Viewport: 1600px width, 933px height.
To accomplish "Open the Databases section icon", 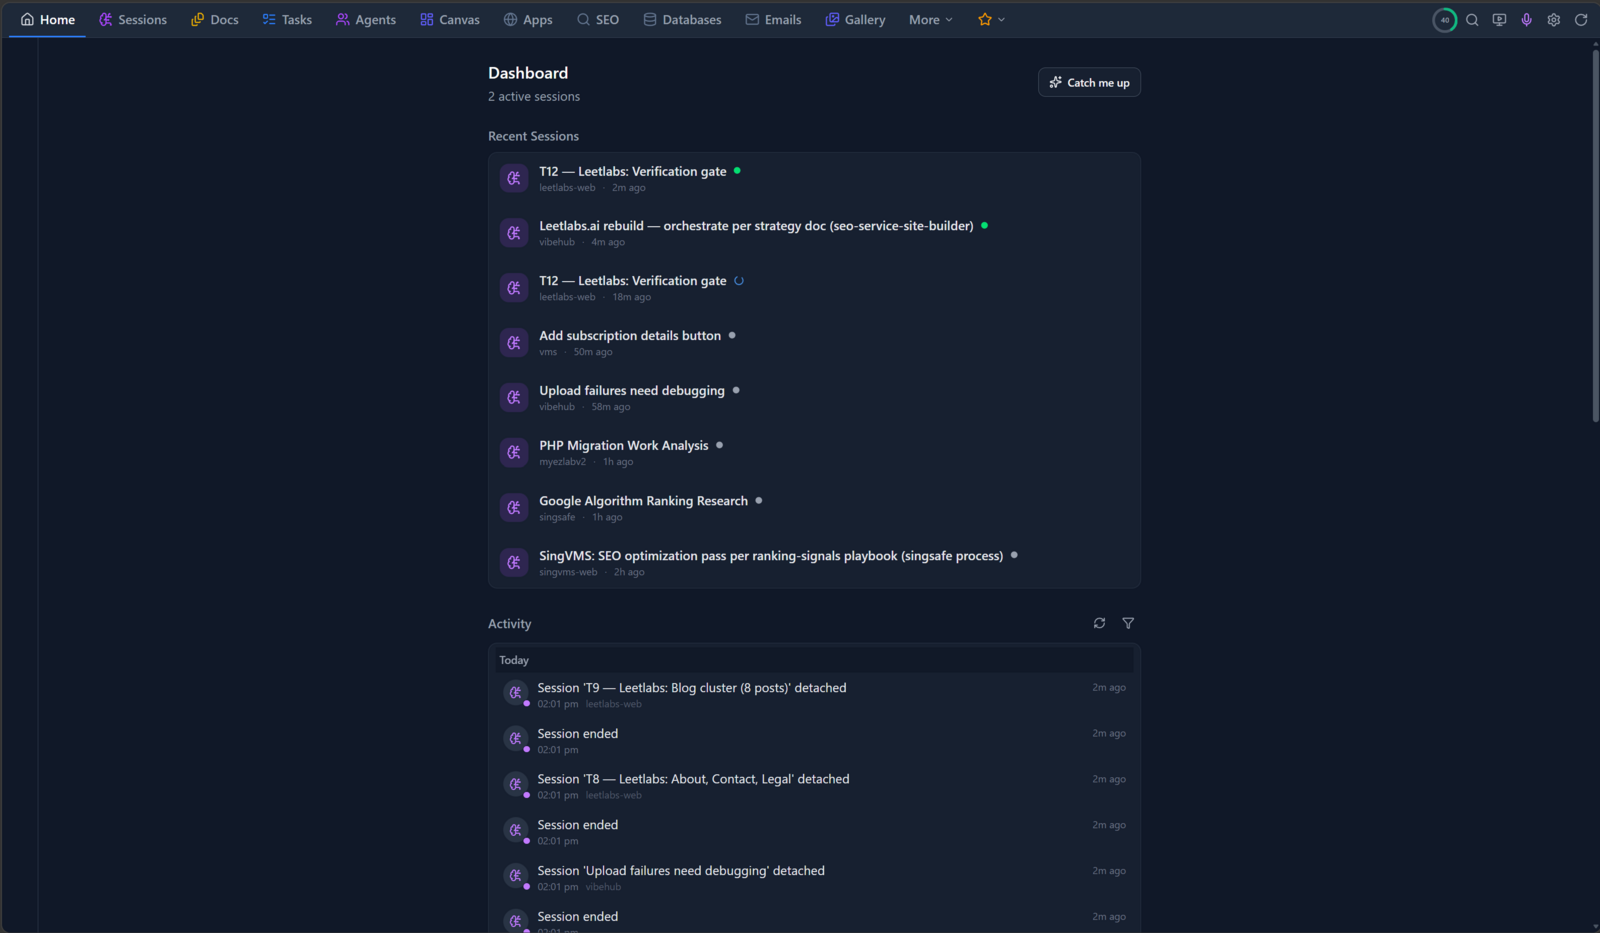I will [x=650, y=19].
